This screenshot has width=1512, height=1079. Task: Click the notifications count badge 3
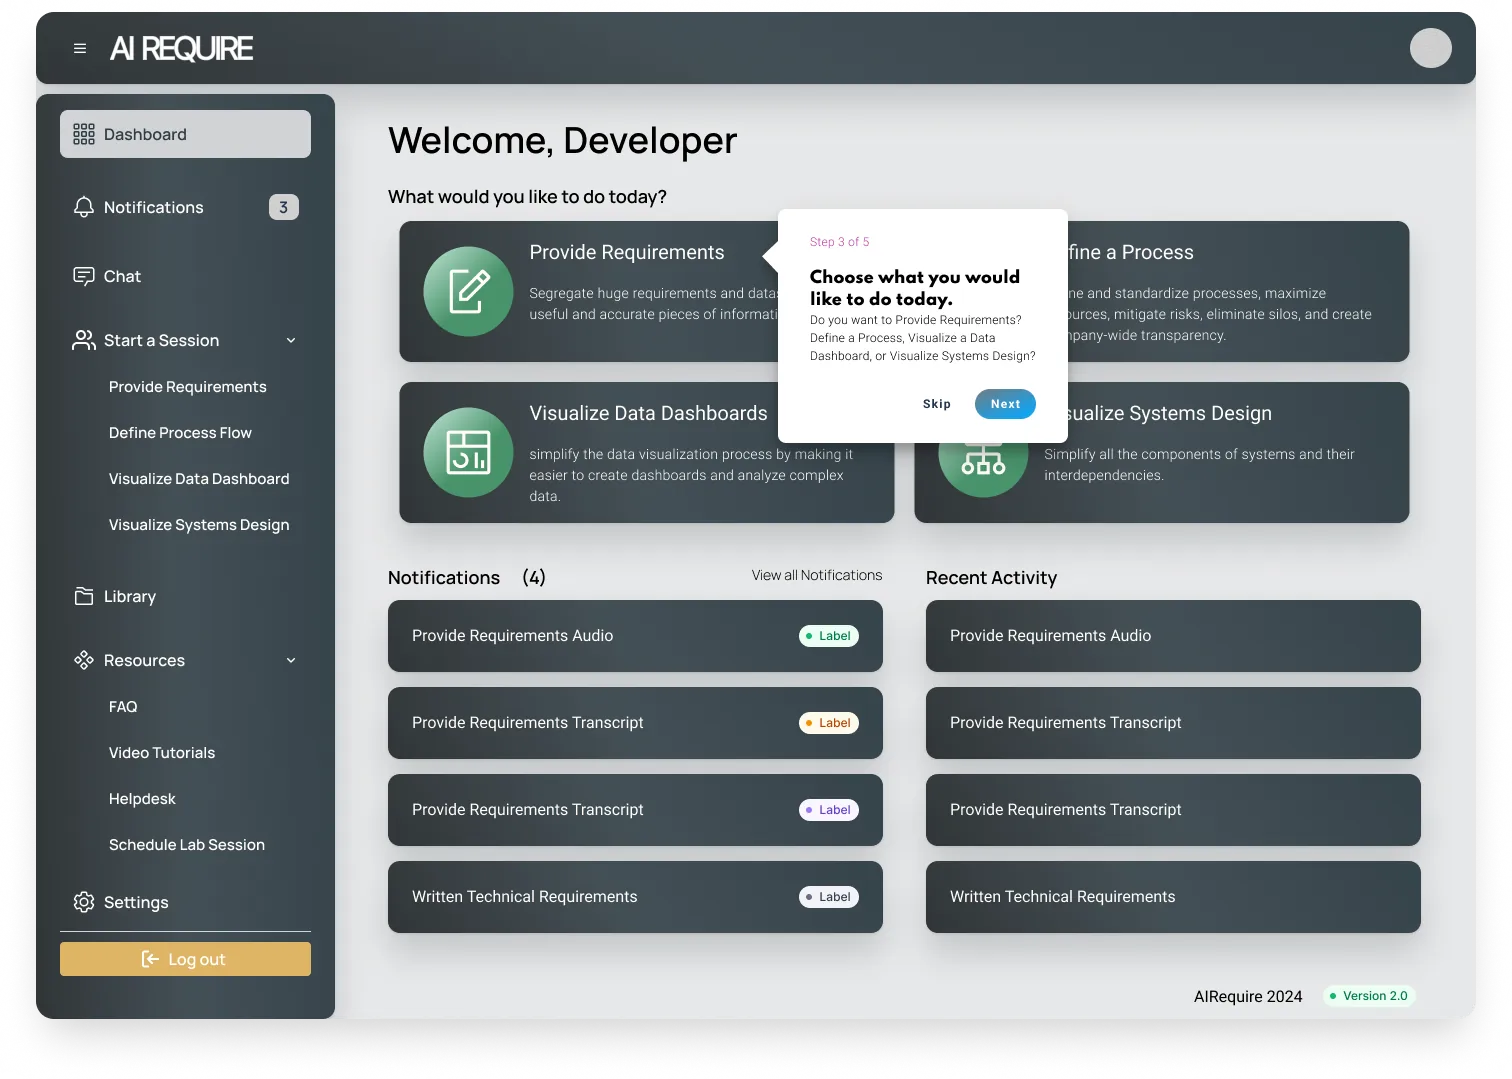pyautogui.click(x=284, y=207)
